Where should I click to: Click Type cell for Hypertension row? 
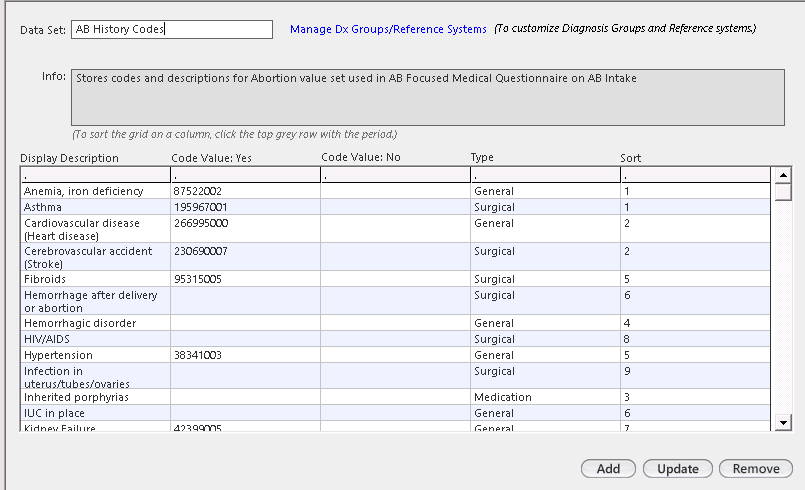[x=545, y=355]
